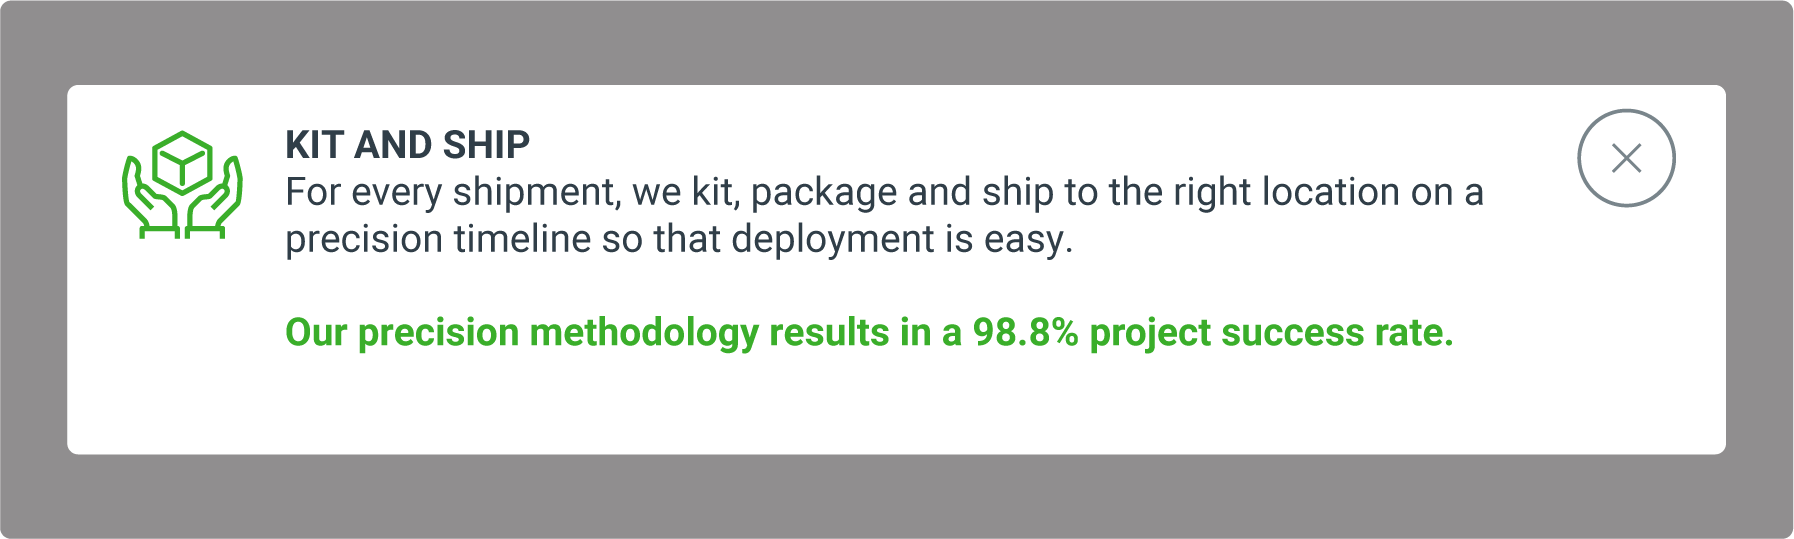Close the Kit and Ship popup
1794x539 pixels.
pyautogui.click(x=1626, y=158)
